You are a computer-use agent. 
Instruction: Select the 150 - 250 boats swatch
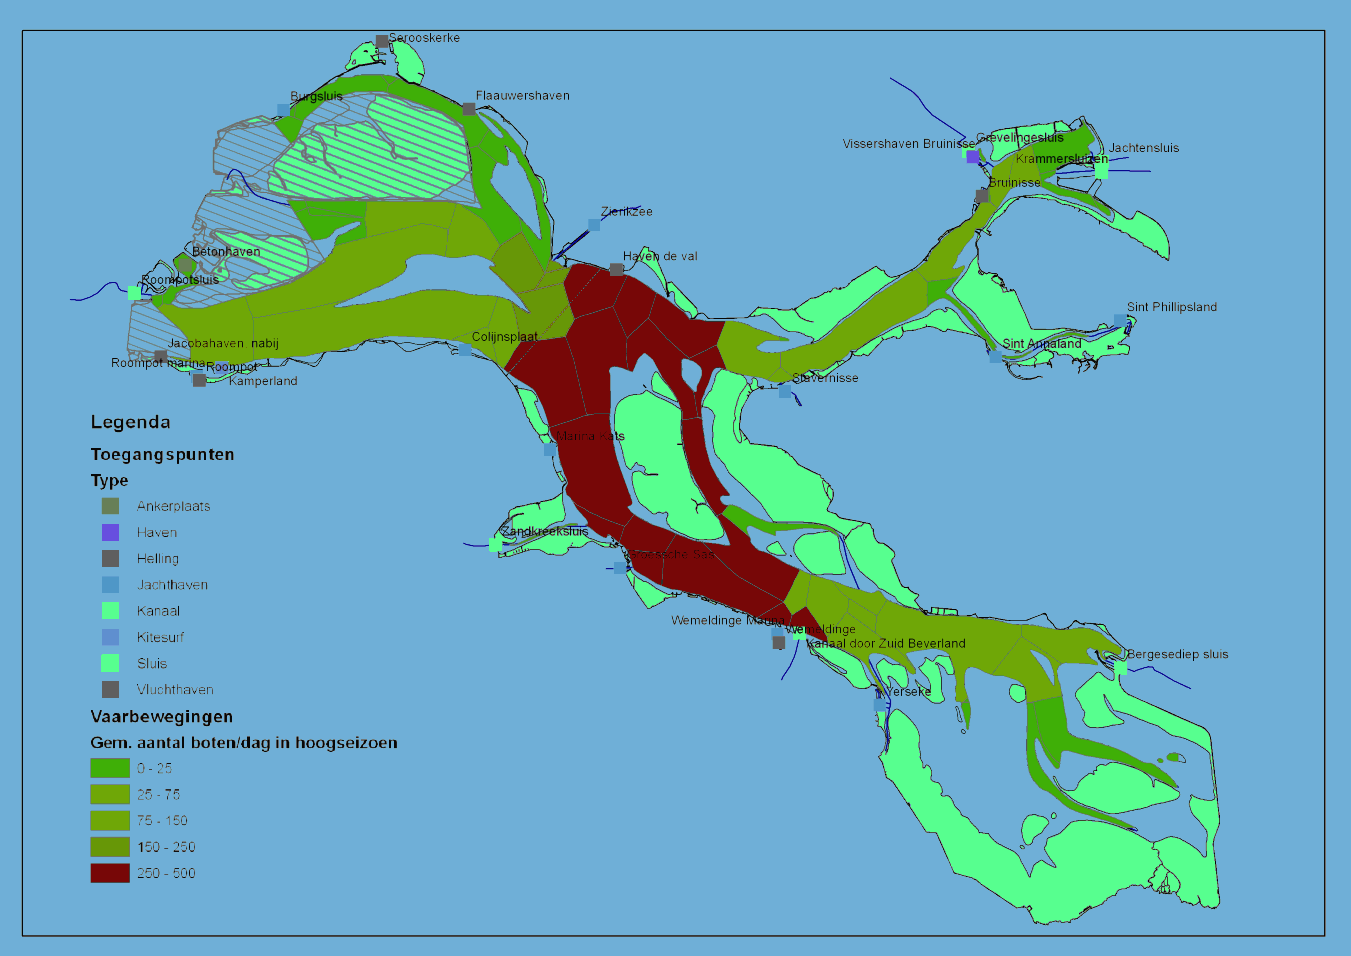tap(110, 847)
